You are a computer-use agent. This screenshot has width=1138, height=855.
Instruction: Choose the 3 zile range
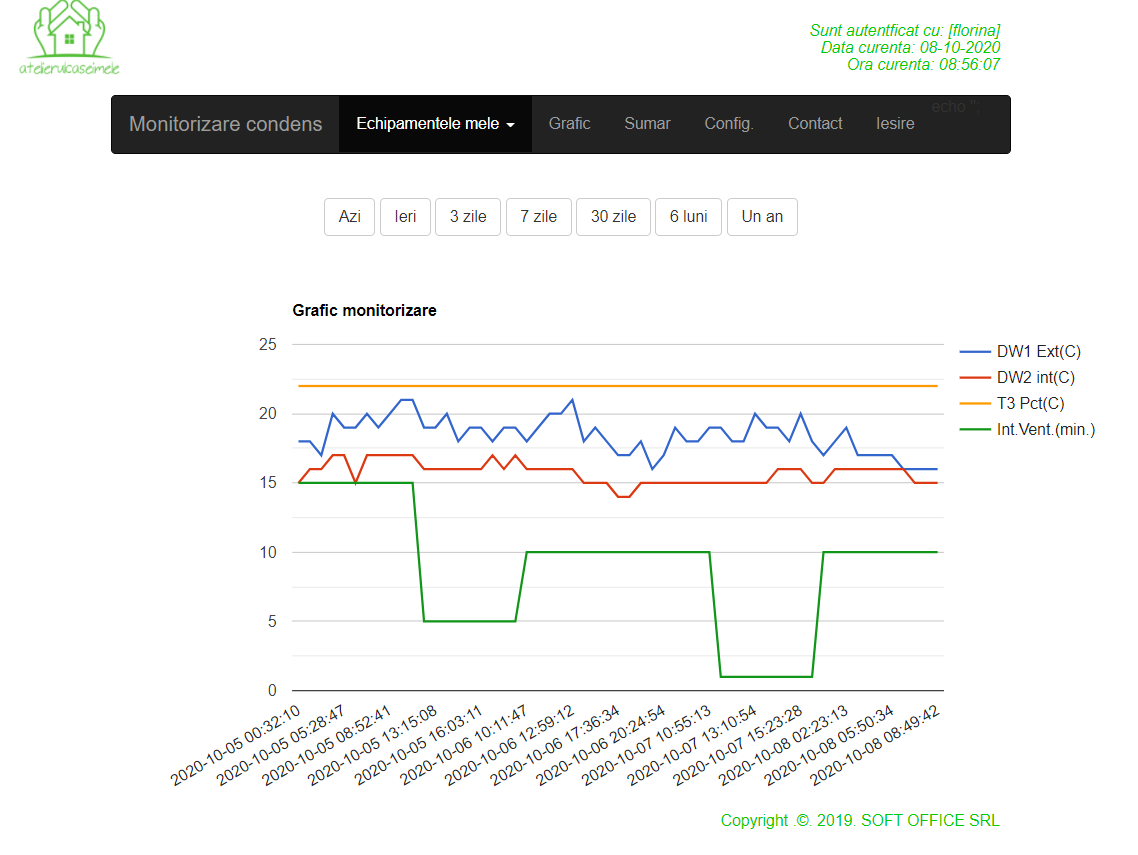[468, 217]
